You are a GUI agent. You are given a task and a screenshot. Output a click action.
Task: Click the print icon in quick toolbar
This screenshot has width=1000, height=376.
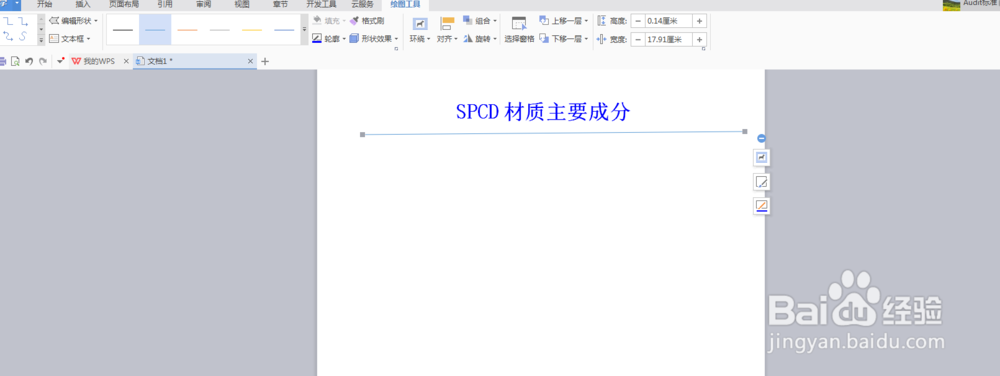pyautogui.click(x=3, y=61)
